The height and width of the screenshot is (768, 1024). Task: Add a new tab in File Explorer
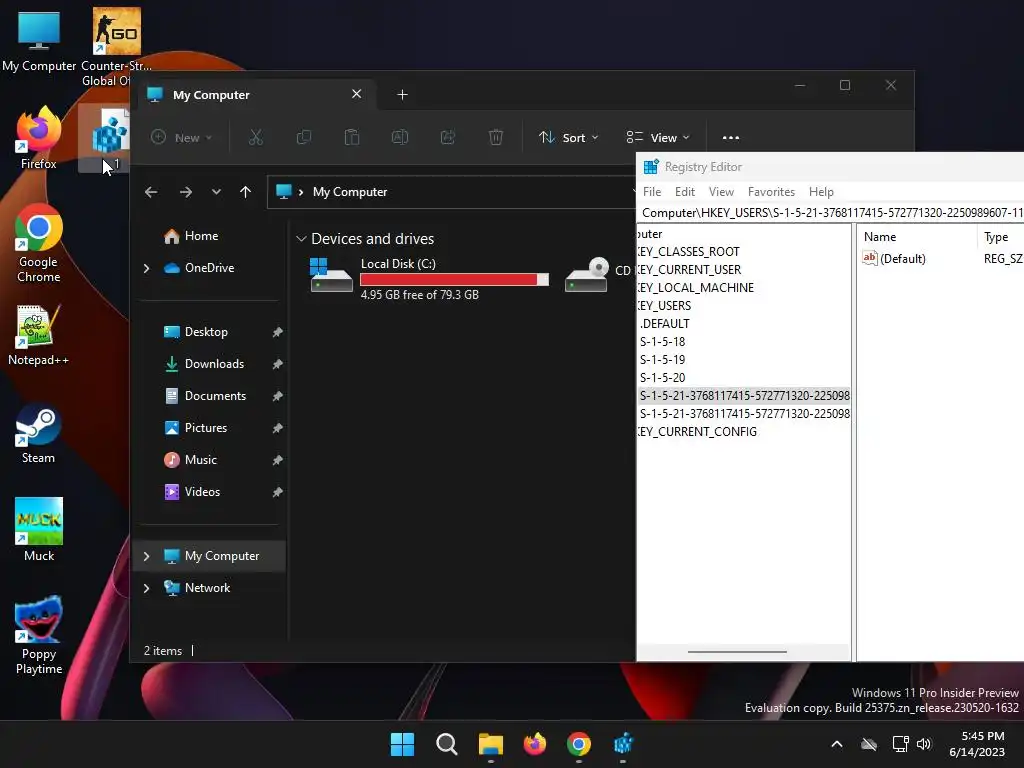tap(402, 95)
